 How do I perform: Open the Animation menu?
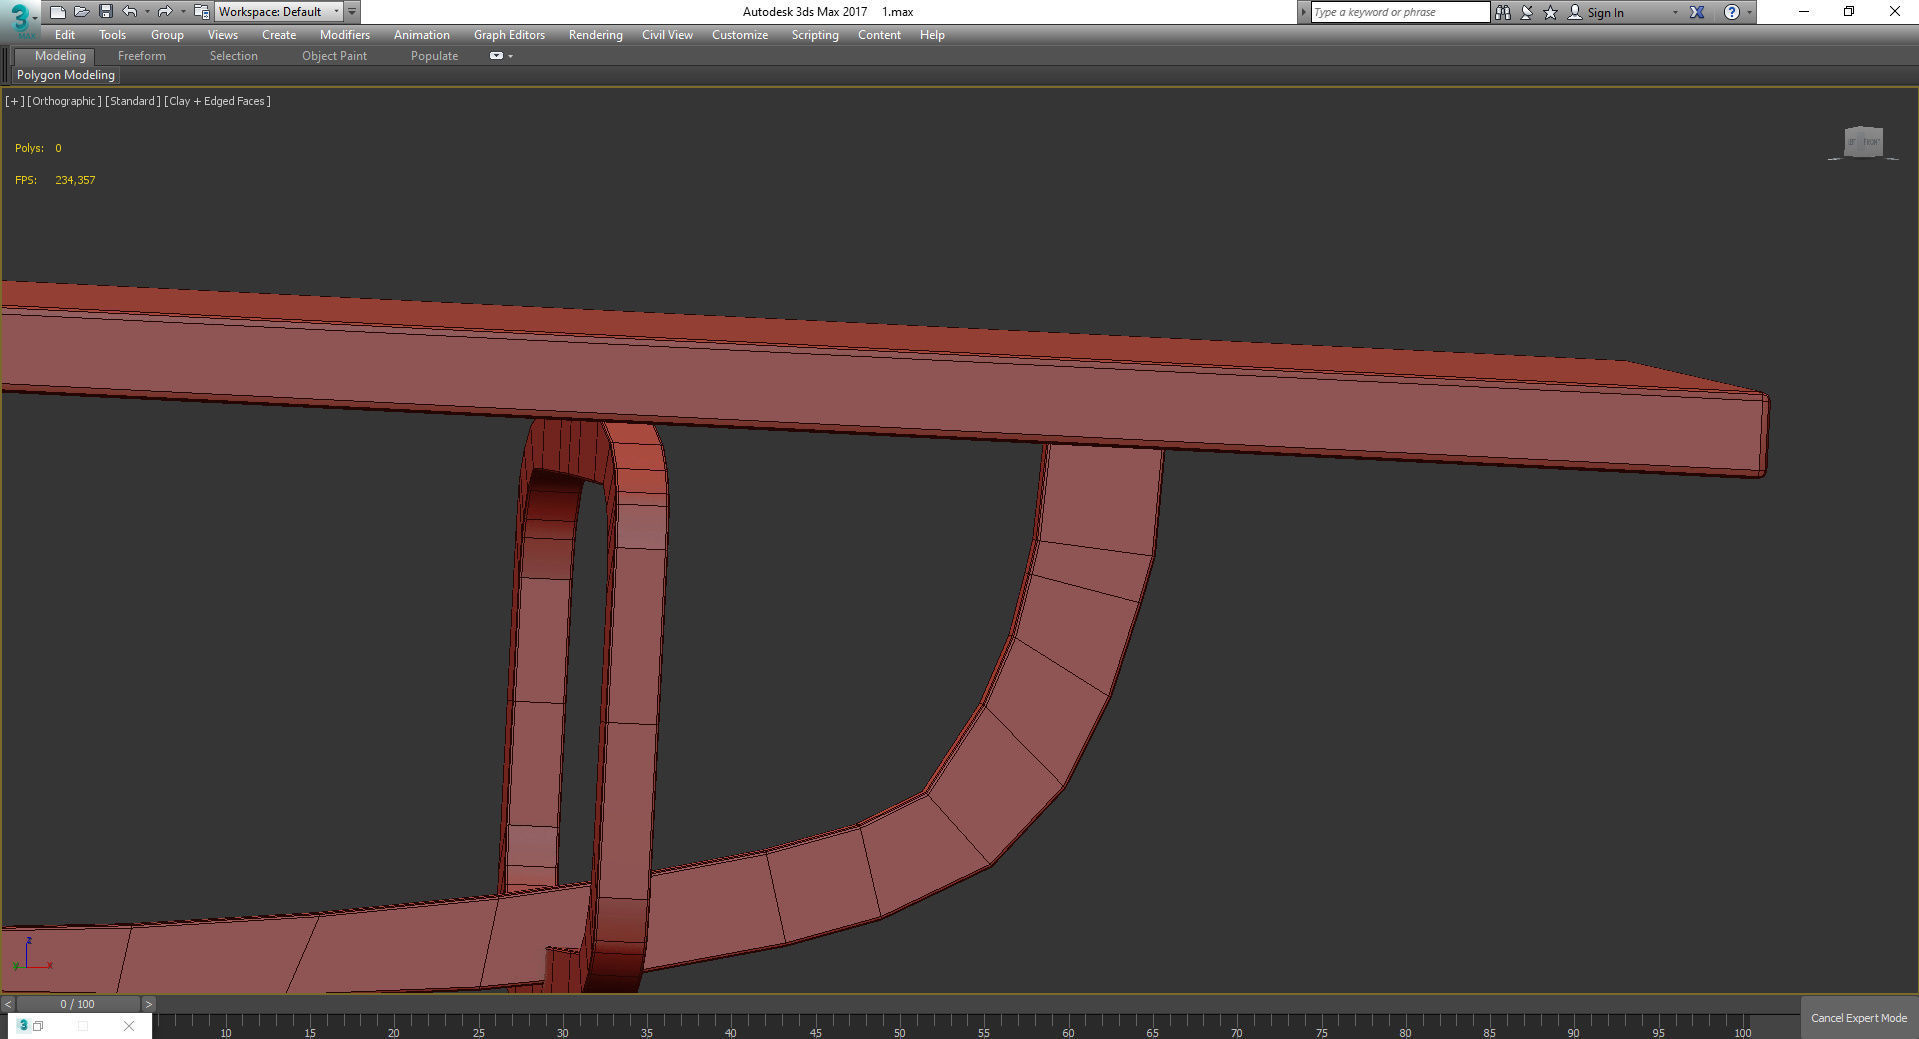point(422,35)
